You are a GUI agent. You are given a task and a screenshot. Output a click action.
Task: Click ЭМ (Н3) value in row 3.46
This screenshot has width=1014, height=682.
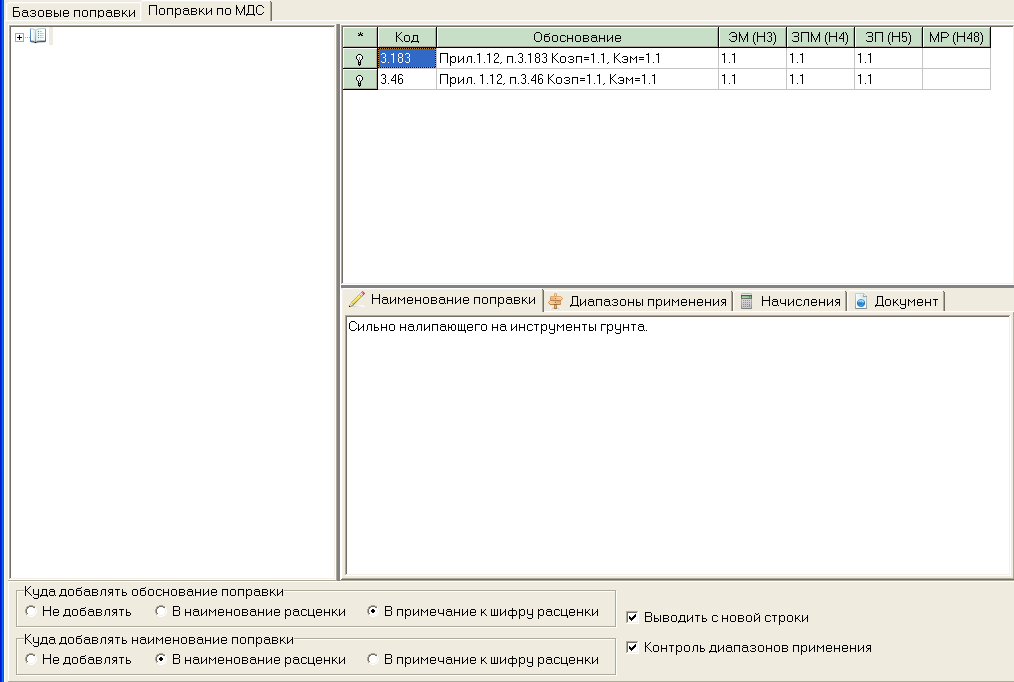click(x=752, y=80)
